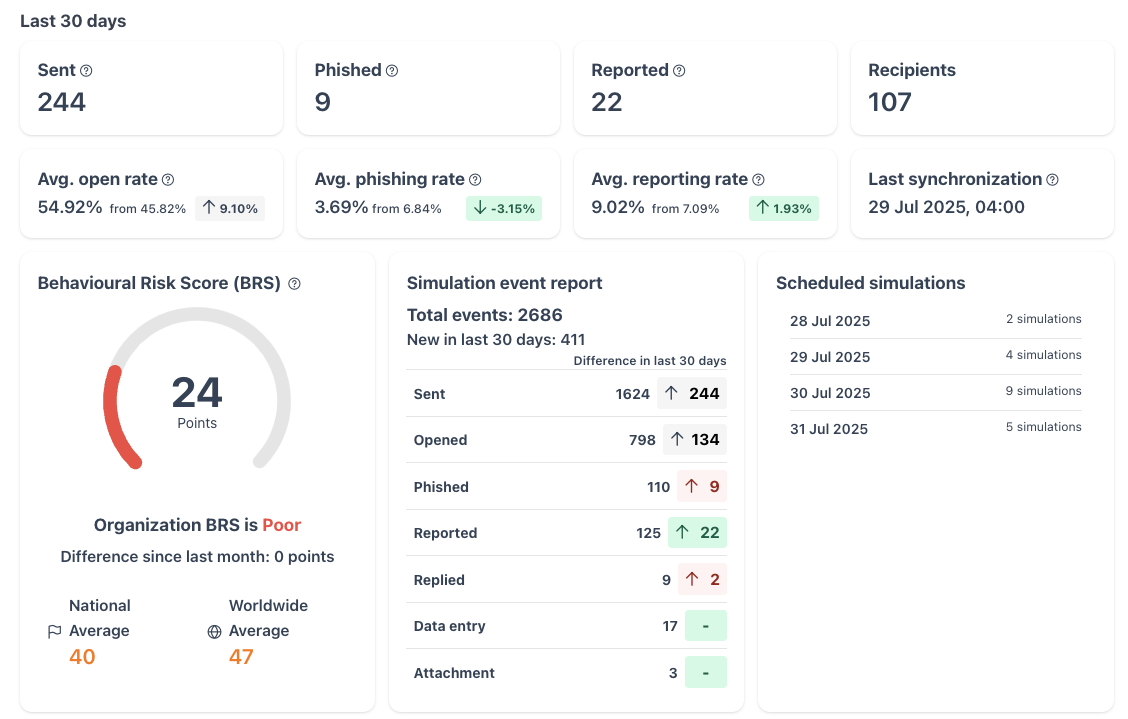Click the question mark beside Reported
Screen dimensions: 1128x719
point(680,70)
